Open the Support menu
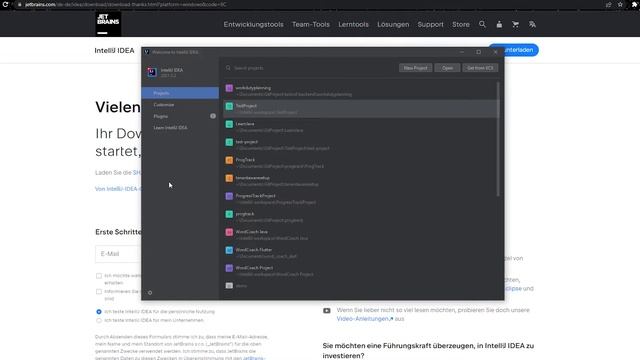 (430, 24)
